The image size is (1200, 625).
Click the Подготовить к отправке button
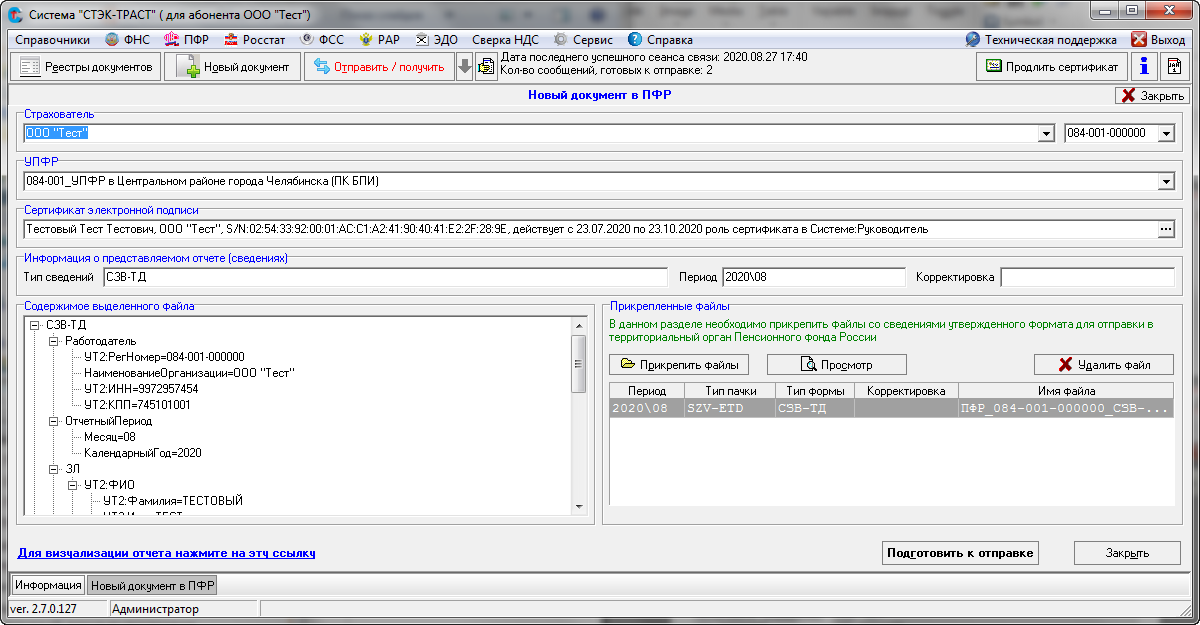(x=961, y=553)
